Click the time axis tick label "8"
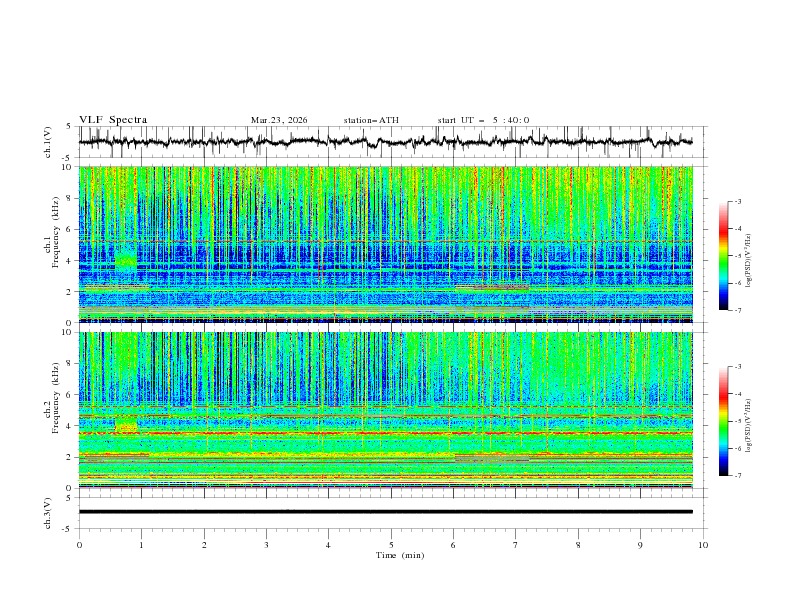 578,545
